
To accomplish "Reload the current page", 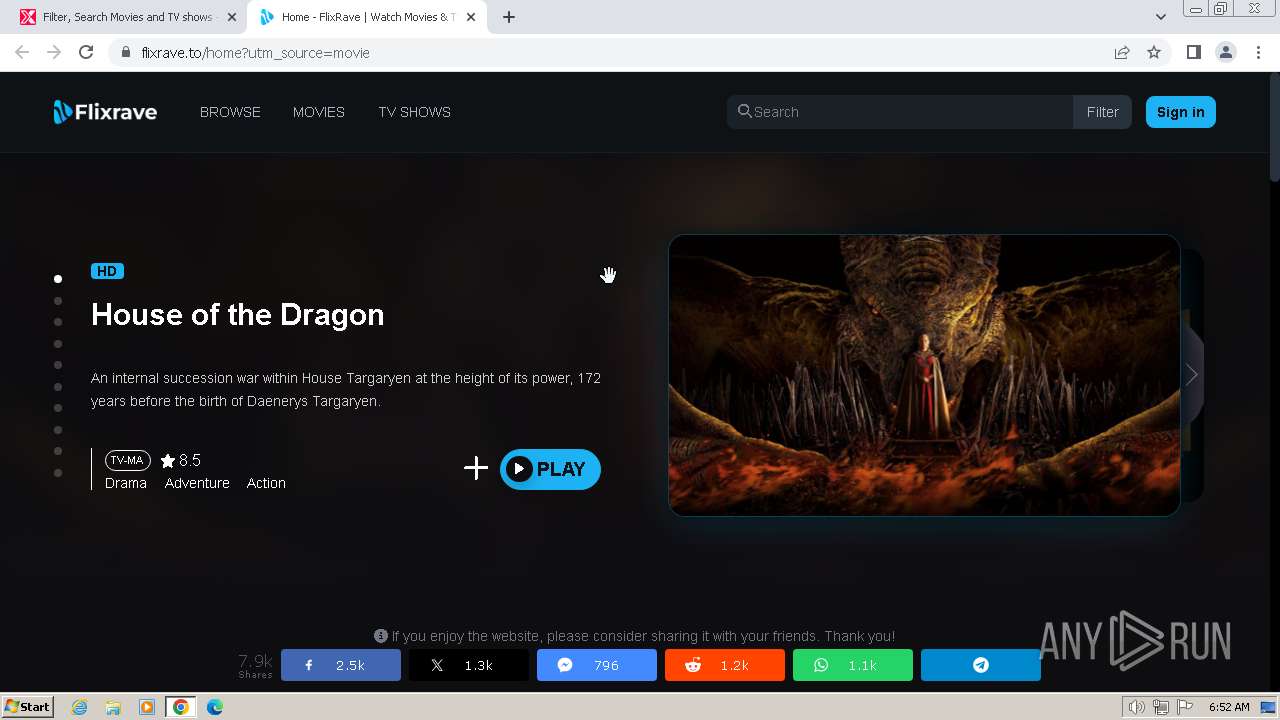I will 86,52.
